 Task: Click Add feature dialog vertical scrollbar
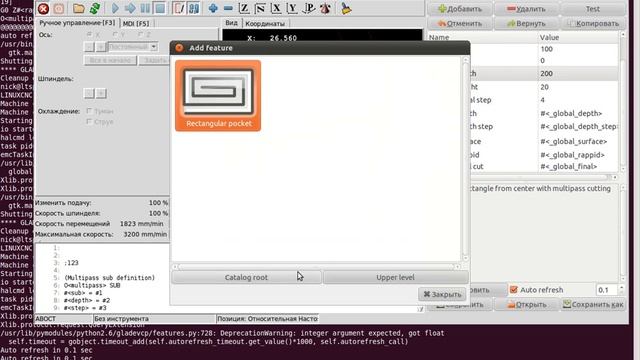(465, 159)
